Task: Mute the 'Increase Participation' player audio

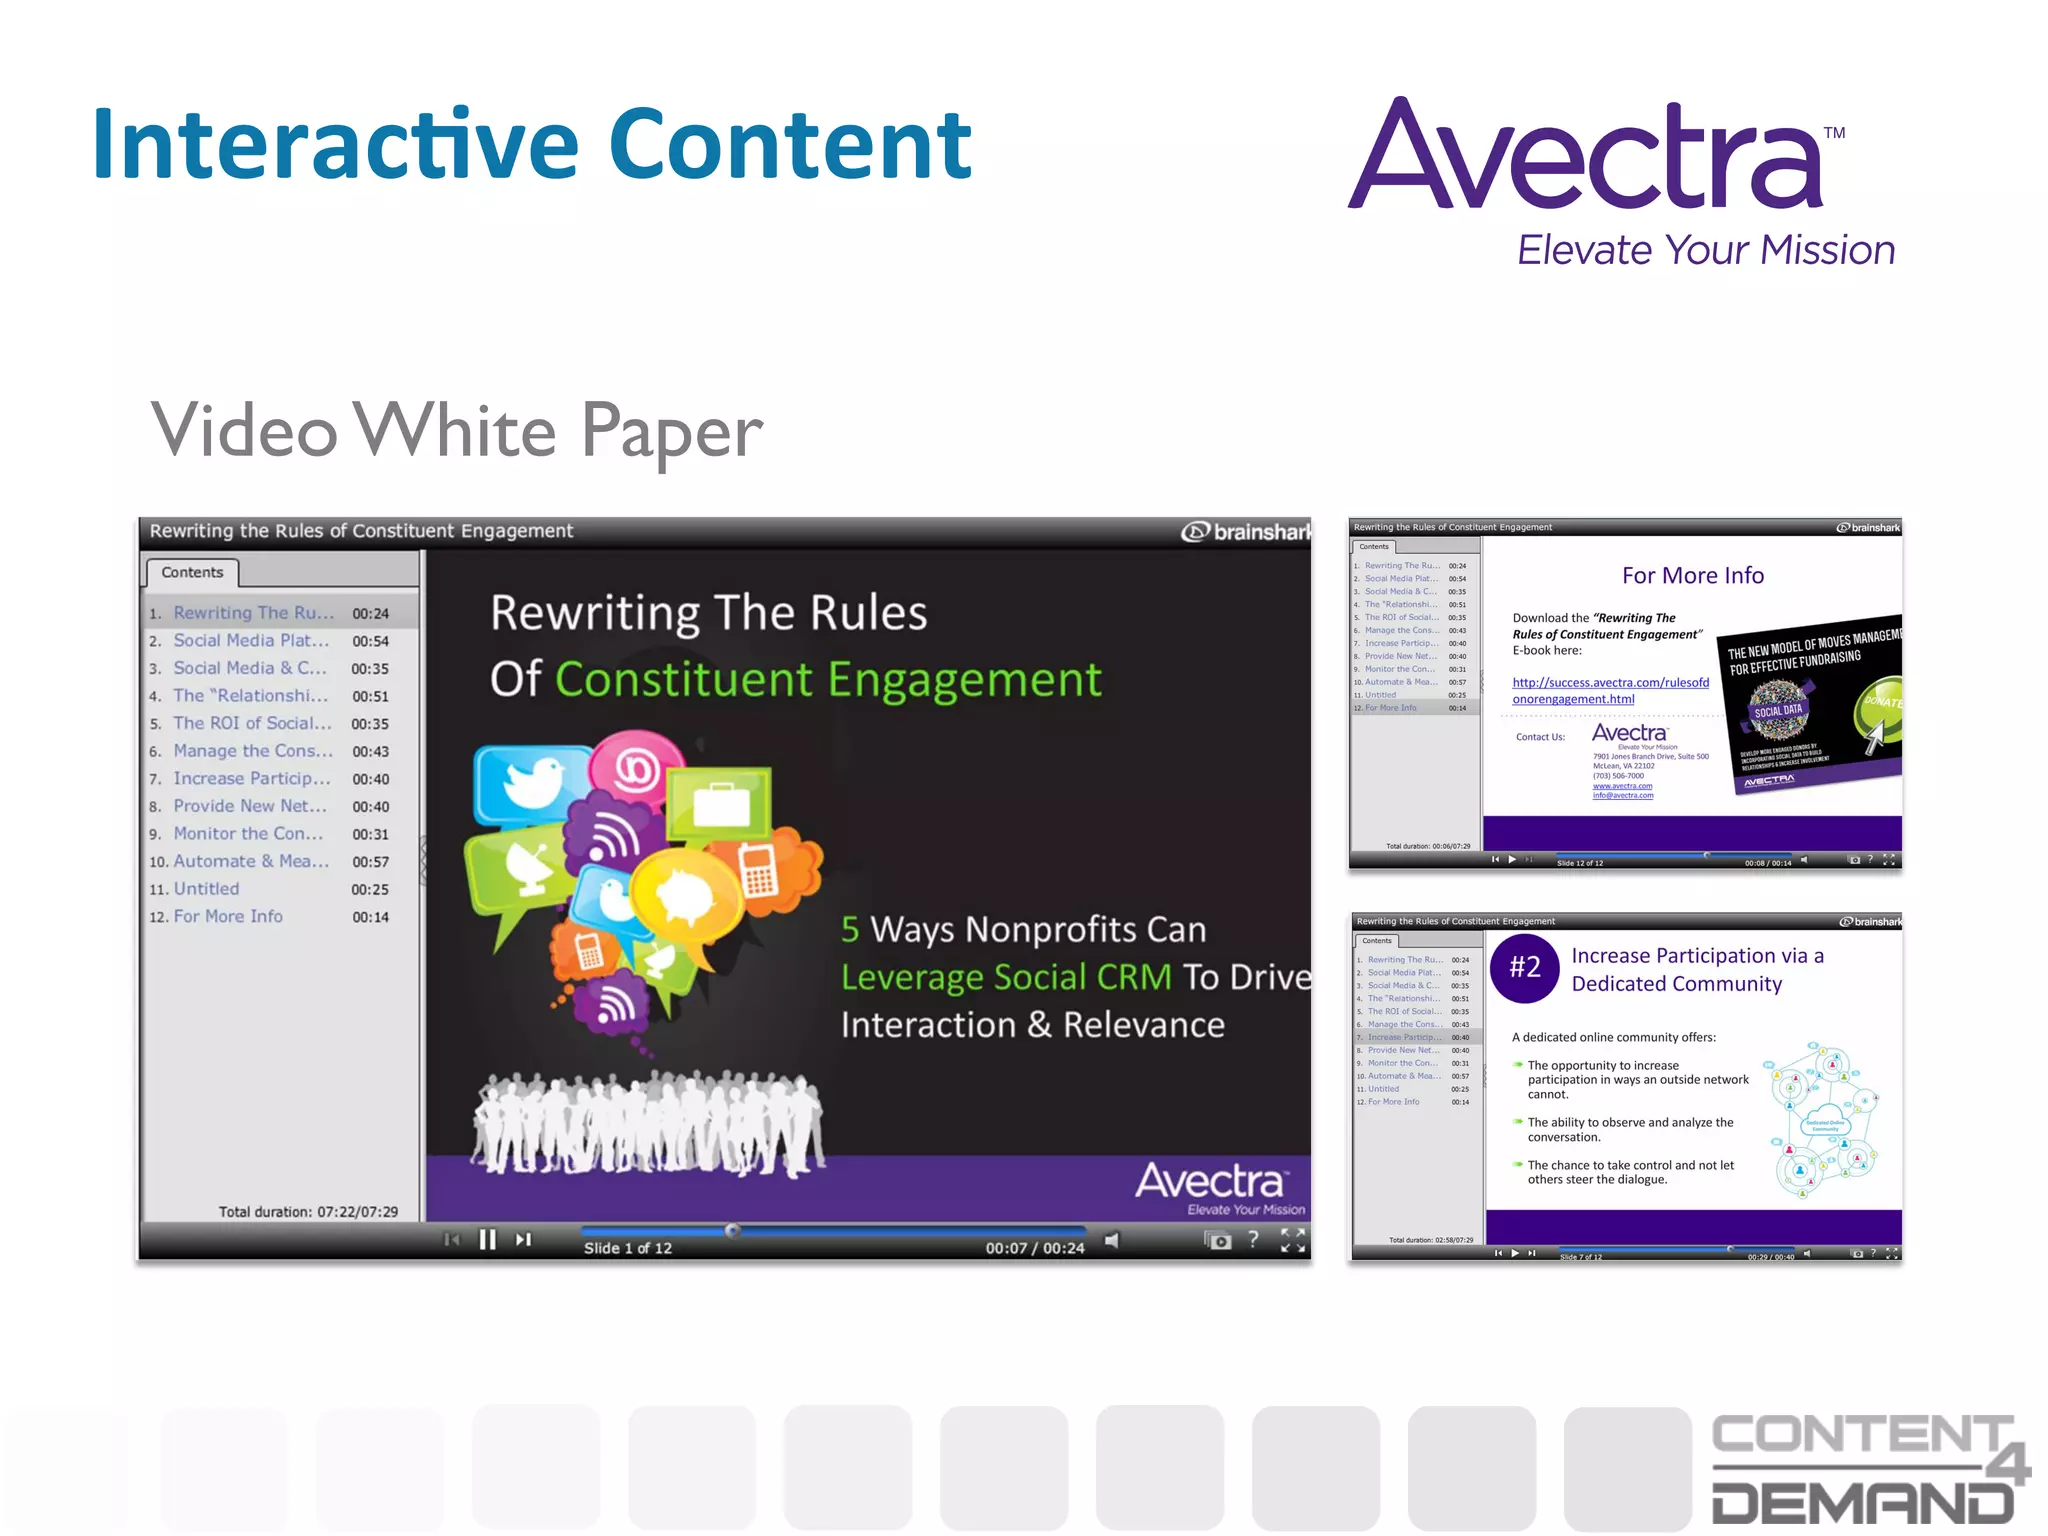Action: pyautogui.click(x=1808, y=1253)
